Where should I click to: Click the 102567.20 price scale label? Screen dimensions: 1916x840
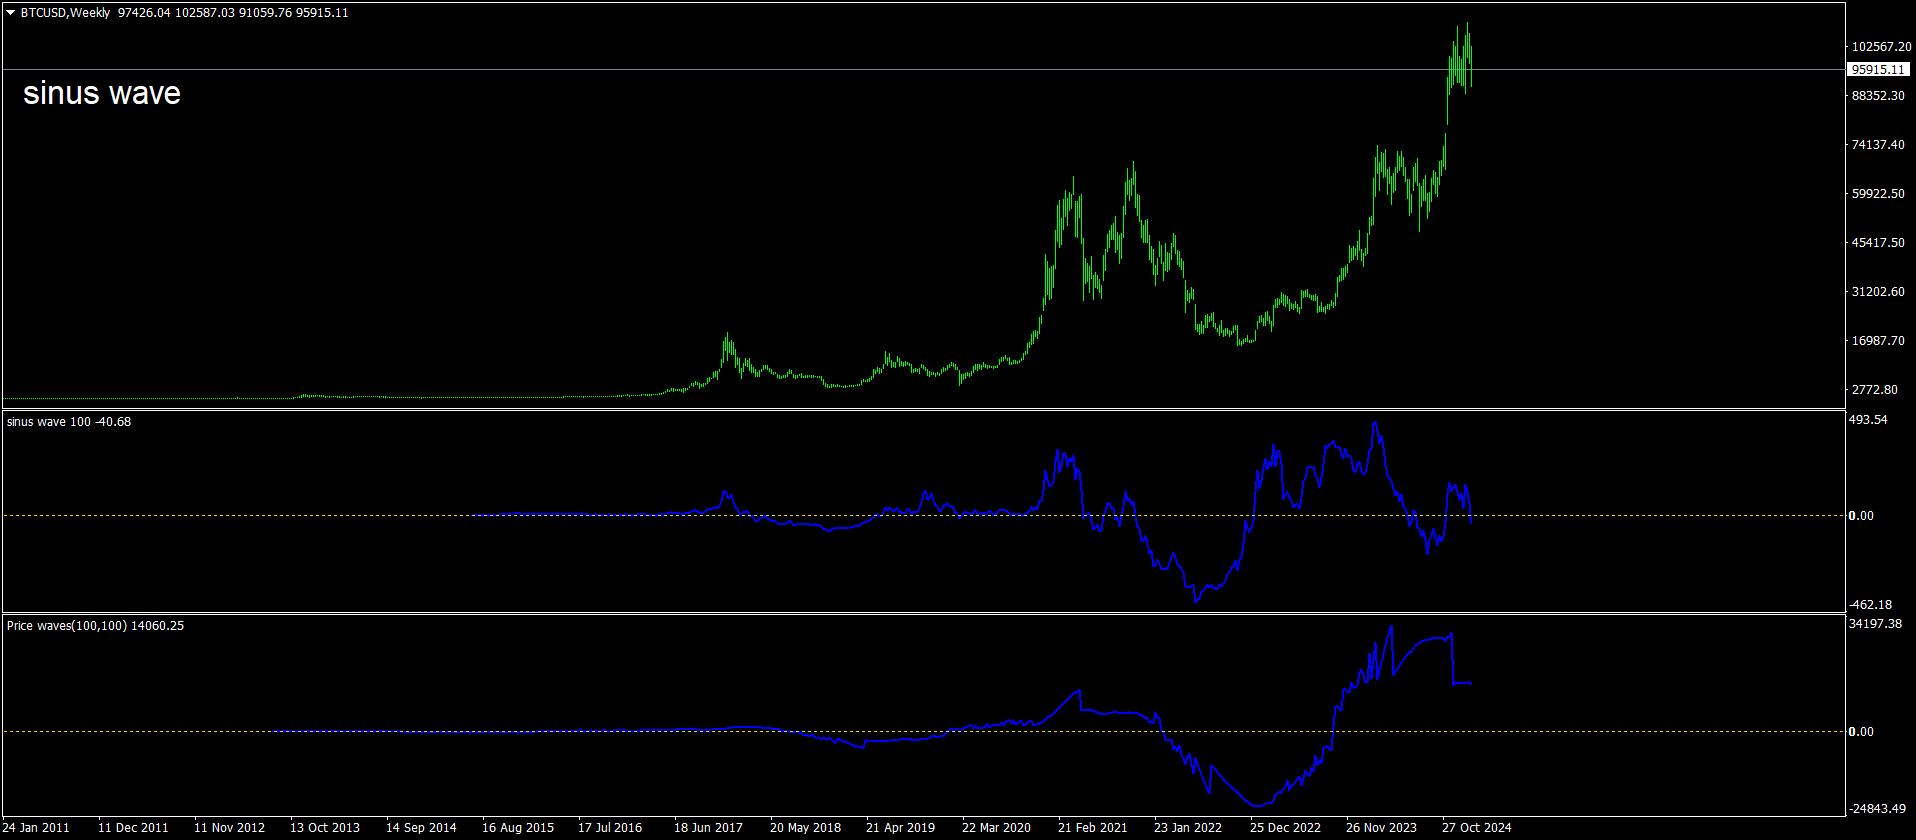[x=1881, y=47]
